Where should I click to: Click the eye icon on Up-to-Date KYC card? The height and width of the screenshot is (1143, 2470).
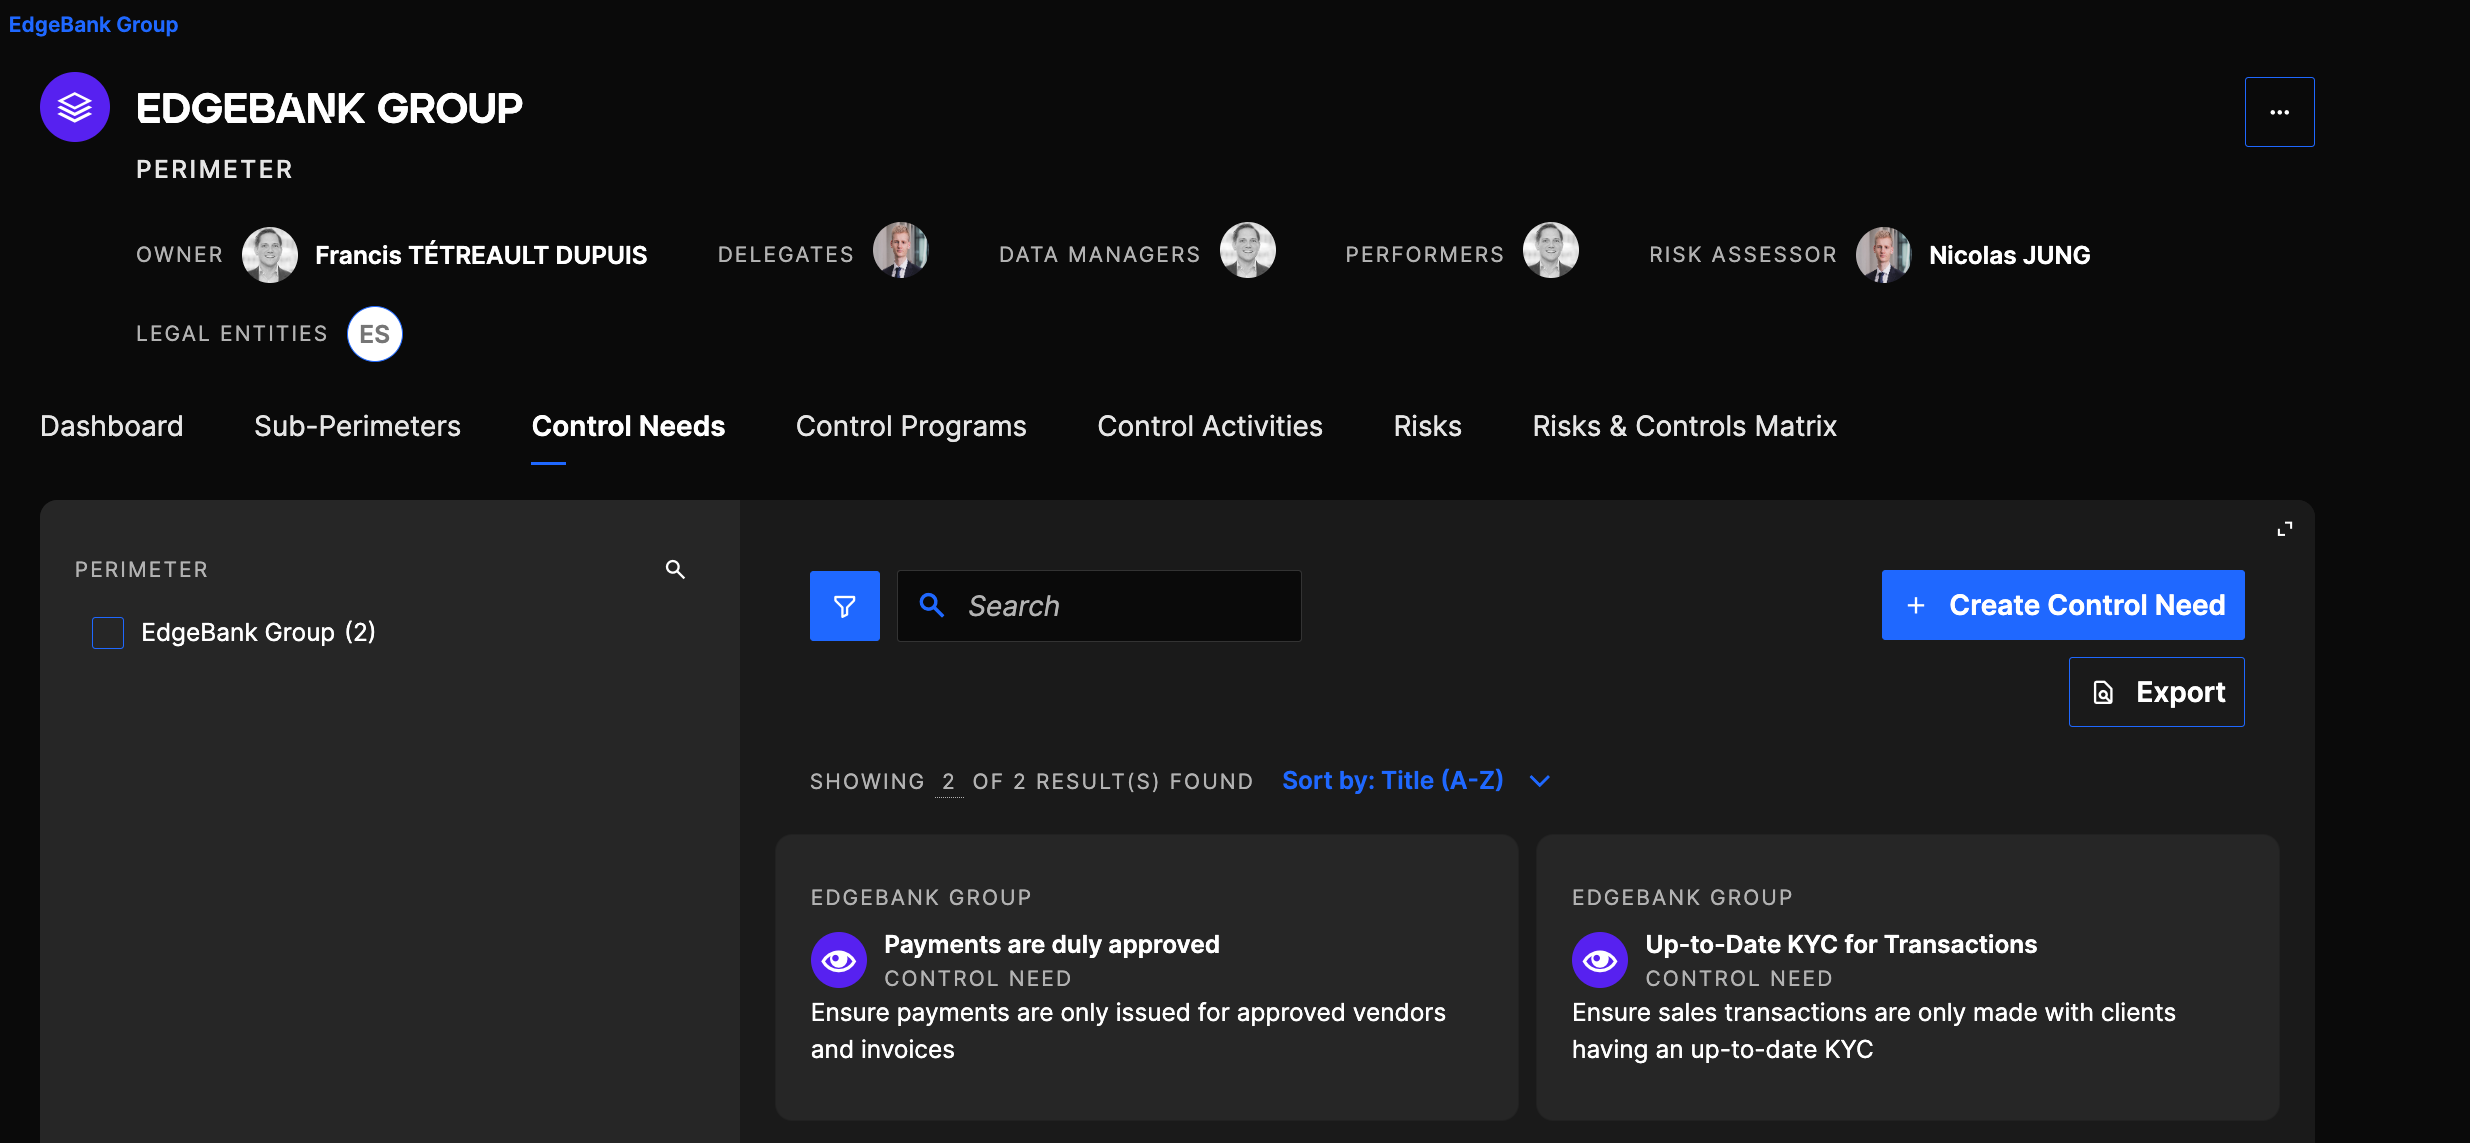coord(1599,960)
